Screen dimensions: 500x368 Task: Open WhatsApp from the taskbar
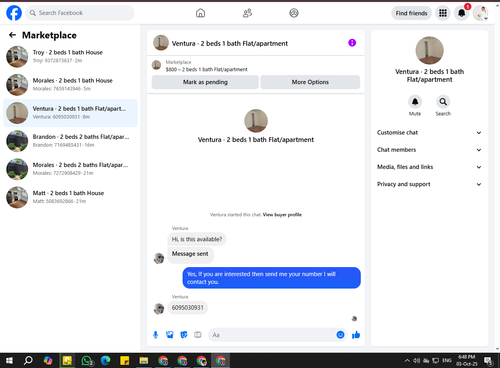tap(87, 361)
